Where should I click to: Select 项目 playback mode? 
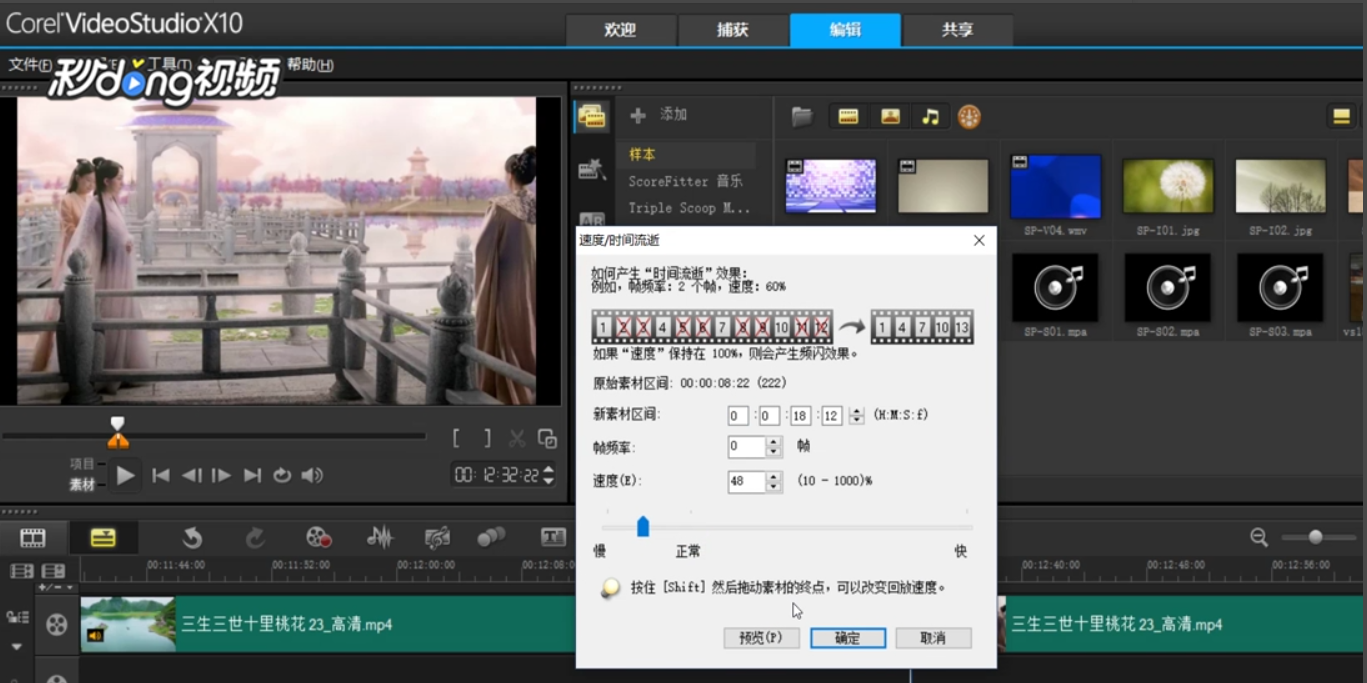82,464
